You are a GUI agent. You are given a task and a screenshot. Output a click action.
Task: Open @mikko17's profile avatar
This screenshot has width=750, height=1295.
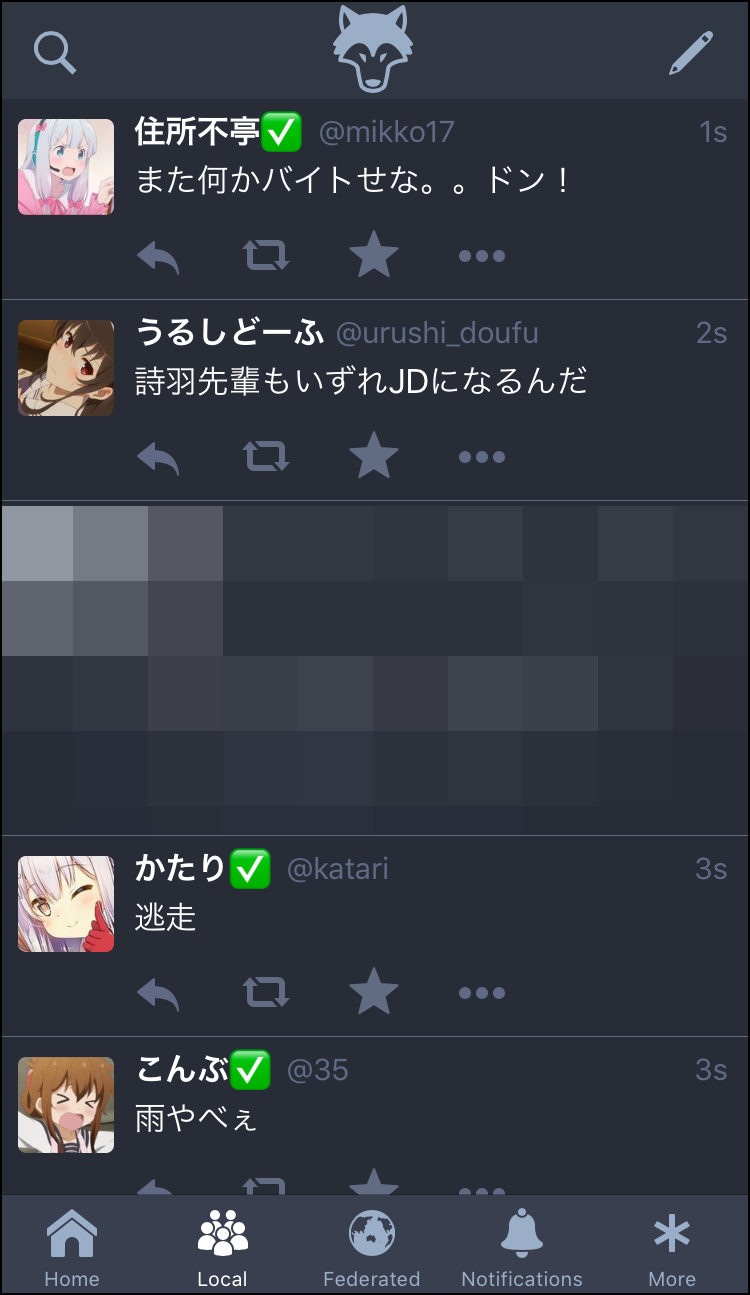coord(66,167)
